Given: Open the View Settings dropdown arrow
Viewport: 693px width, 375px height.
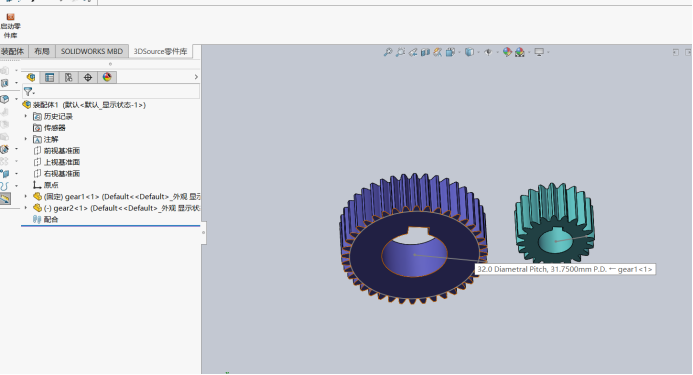Looking at the screenshot, I should tap(548, 53).
